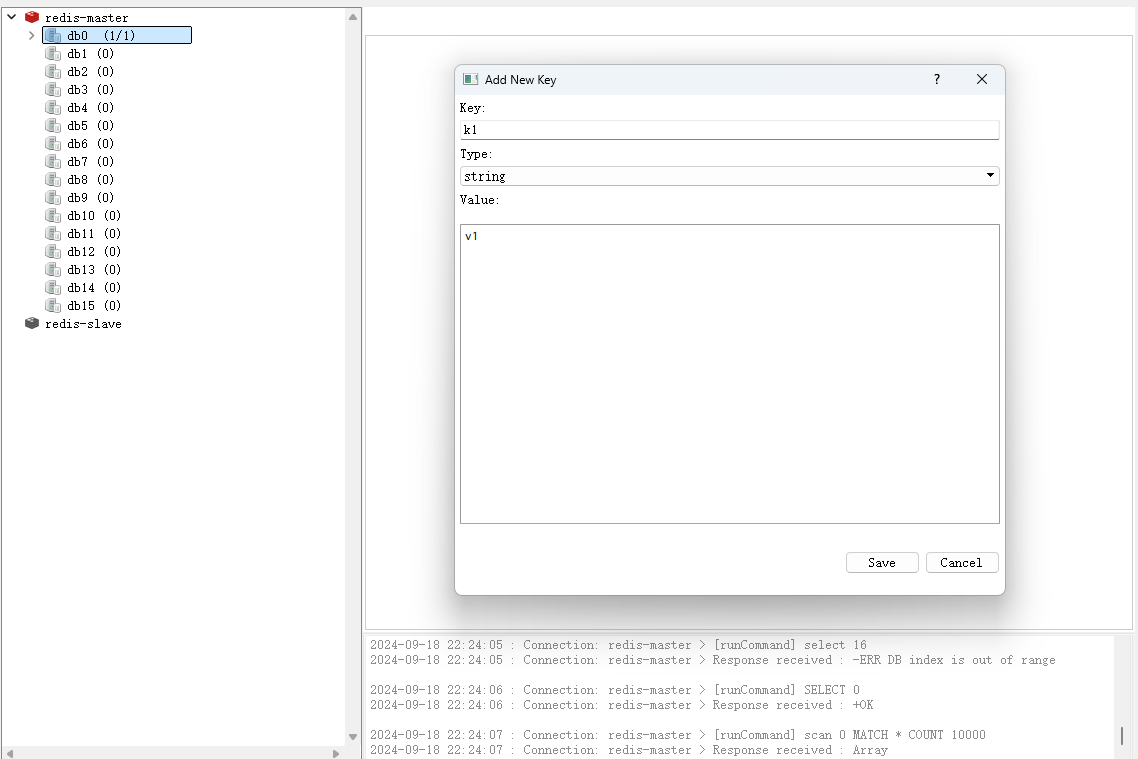Click the Add New Key dialog title icon

(x=470, y=80)
